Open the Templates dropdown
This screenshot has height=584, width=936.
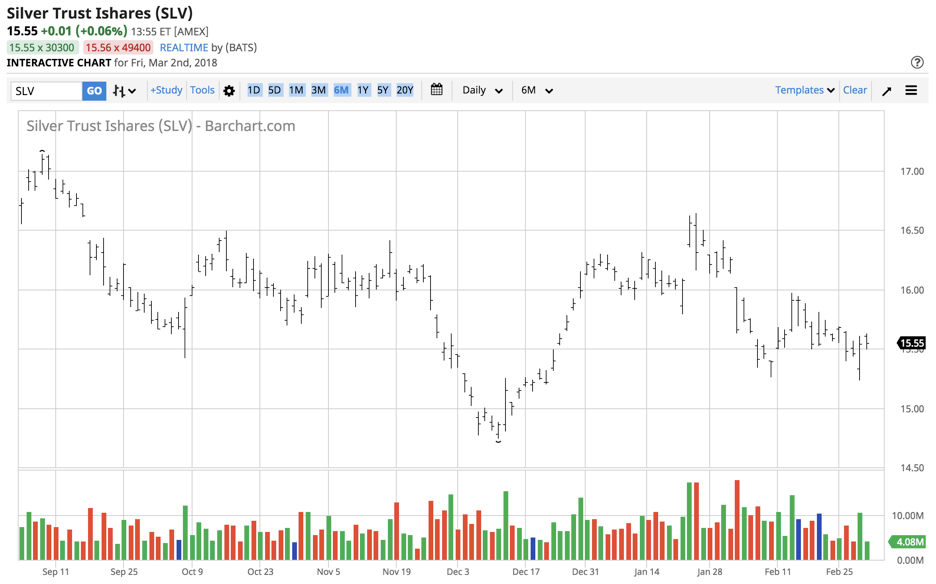[805, 90]
